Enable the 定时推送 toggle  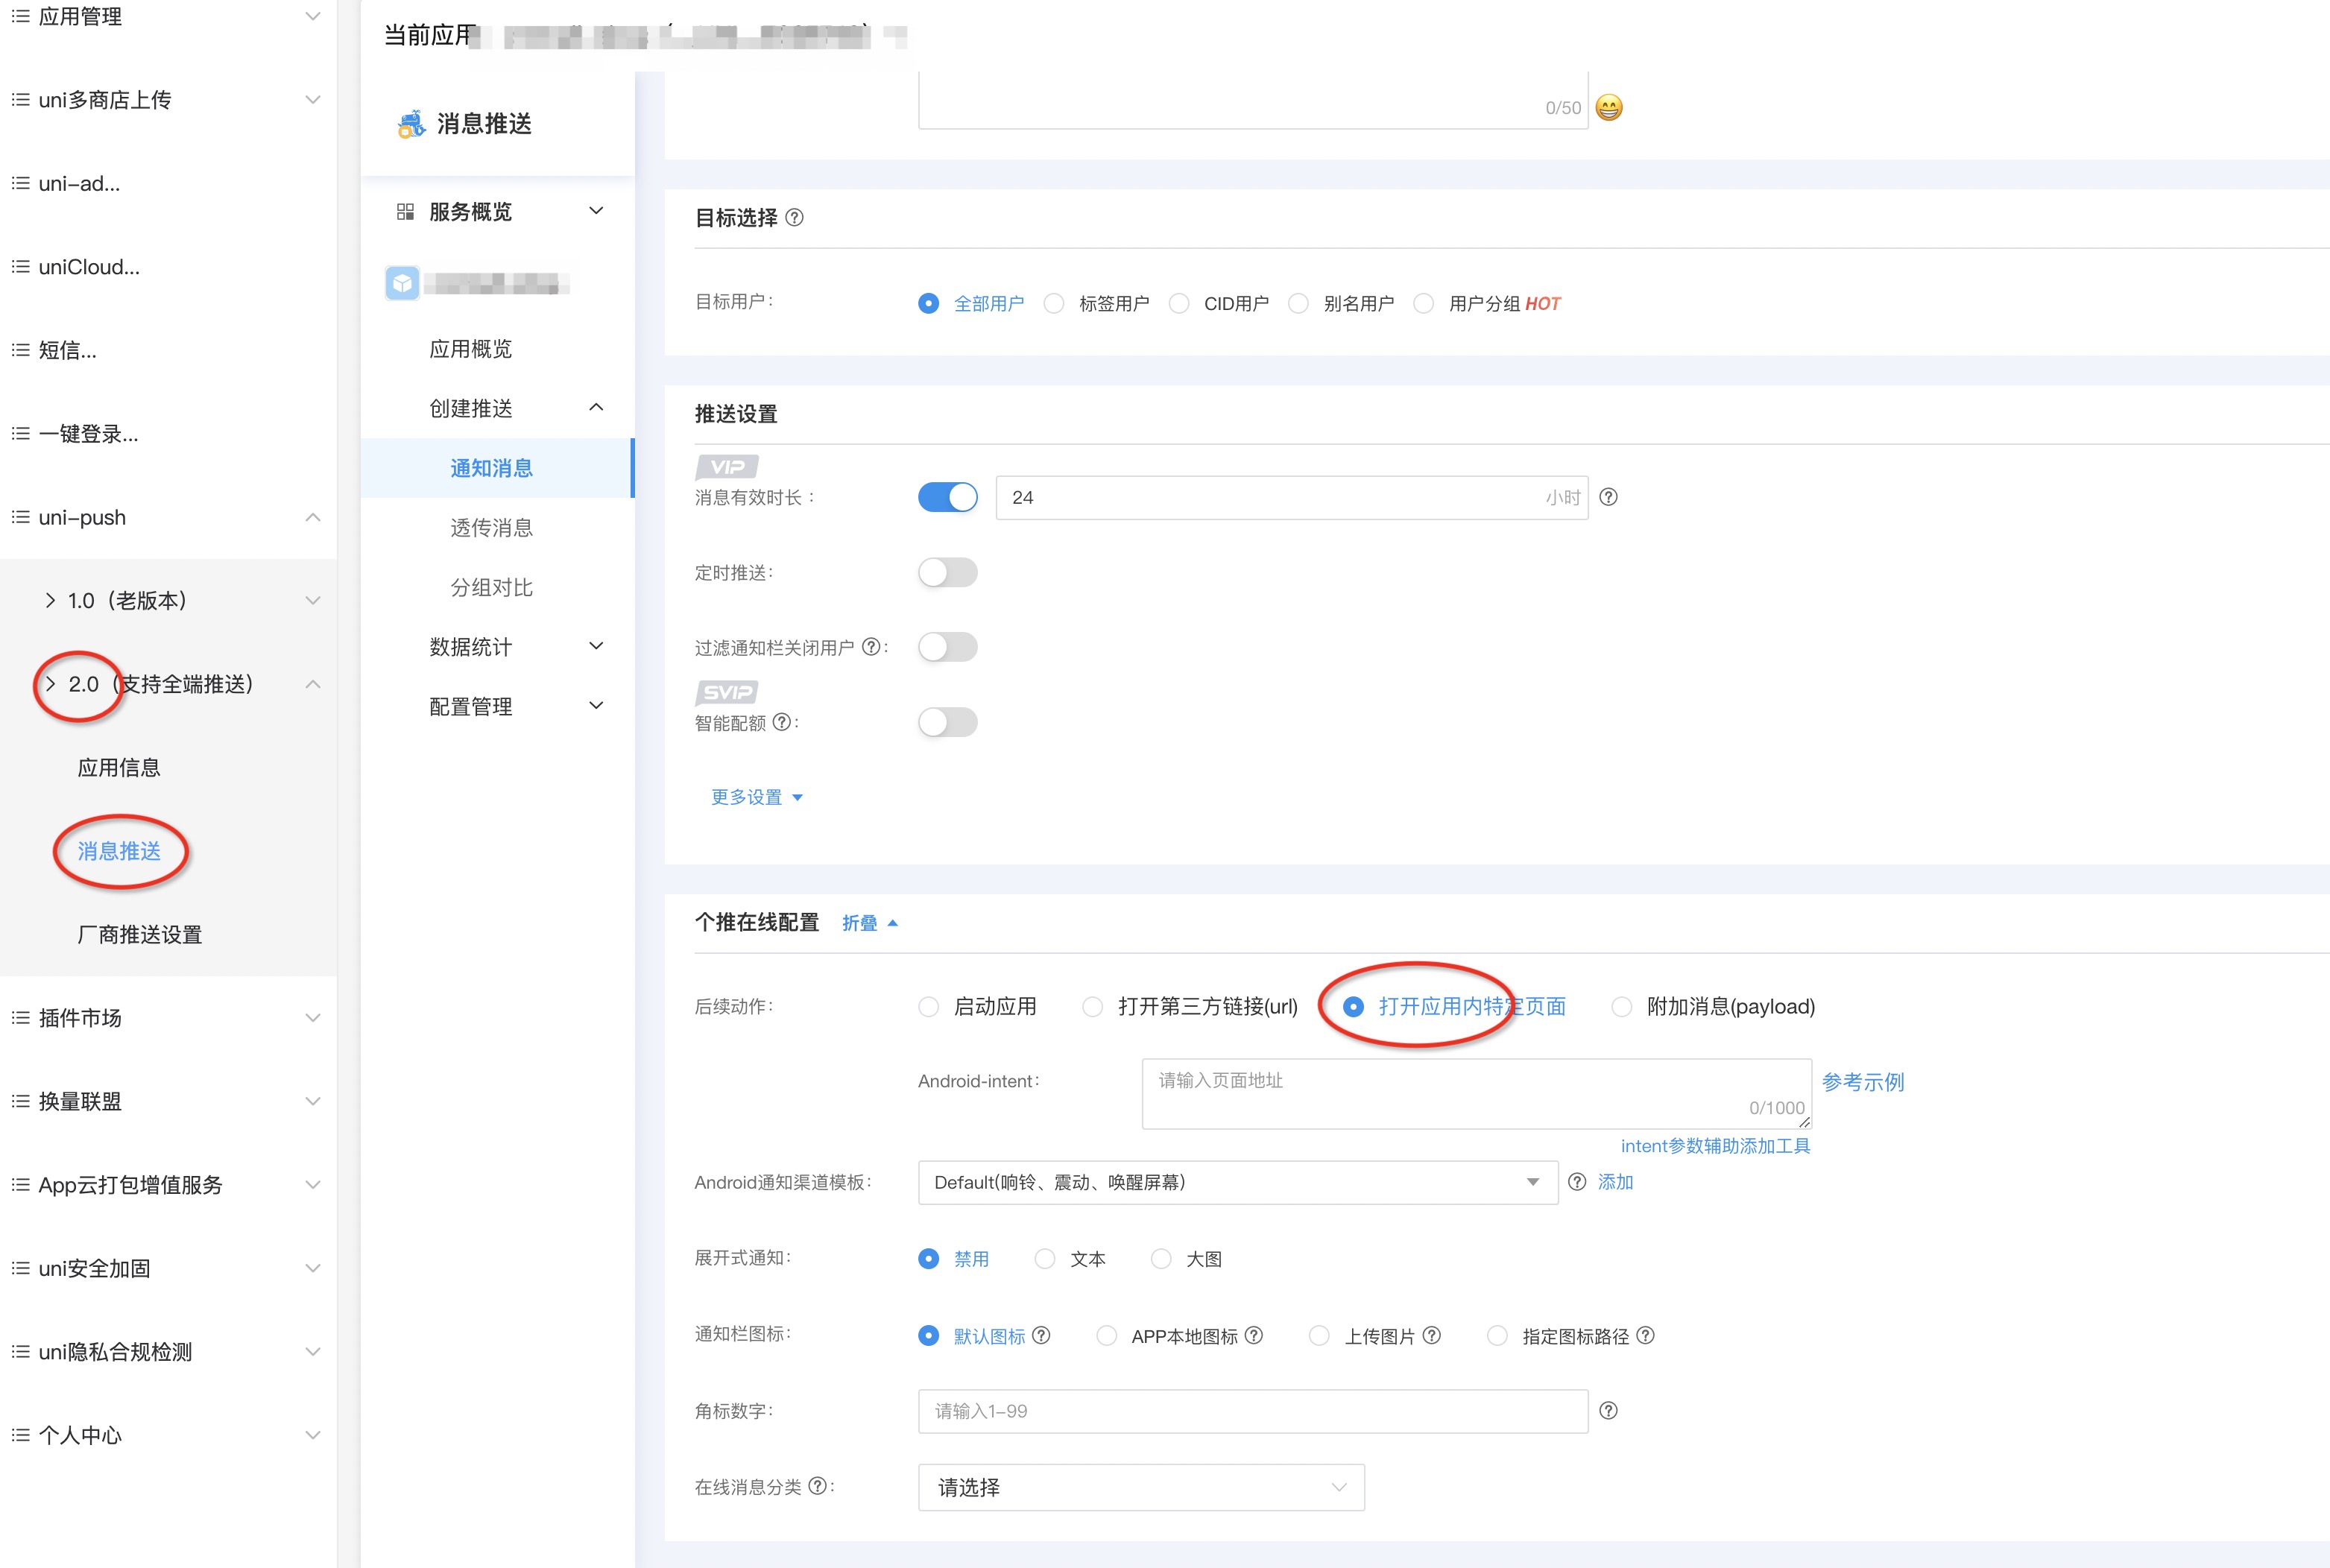pos(947,572)
